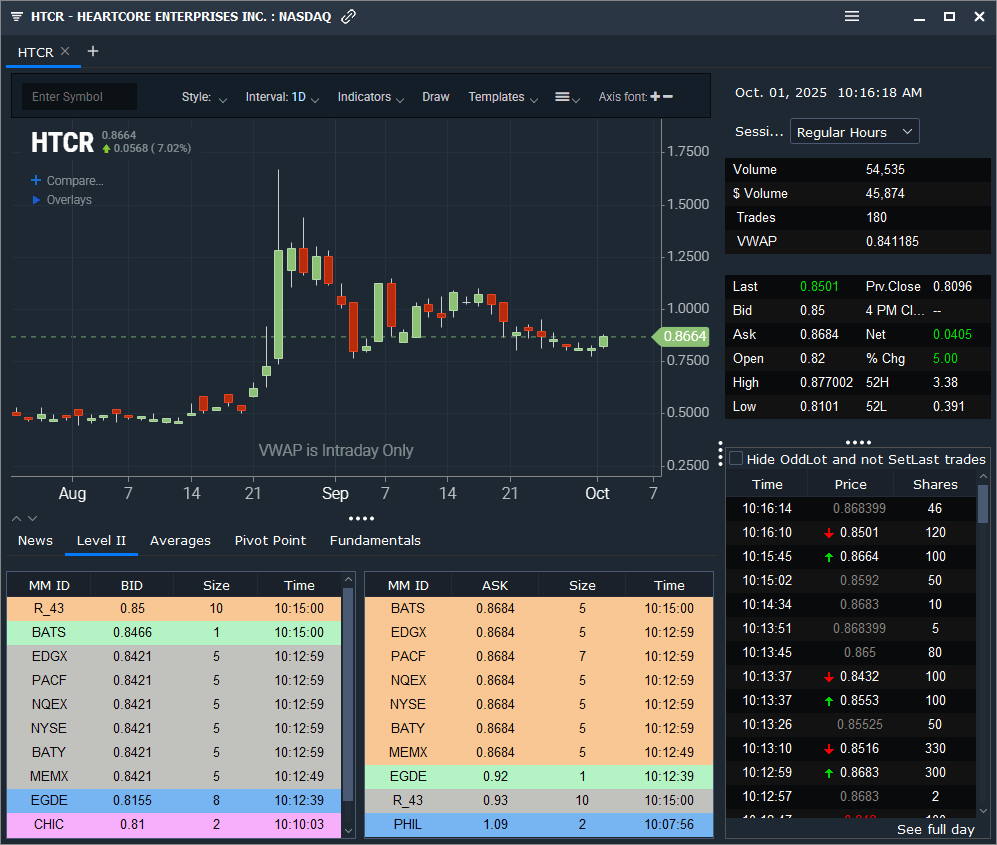The height and width of the screenshot is (845, 997).
Task: Switch to the News tab
Action: coord(36,540)
